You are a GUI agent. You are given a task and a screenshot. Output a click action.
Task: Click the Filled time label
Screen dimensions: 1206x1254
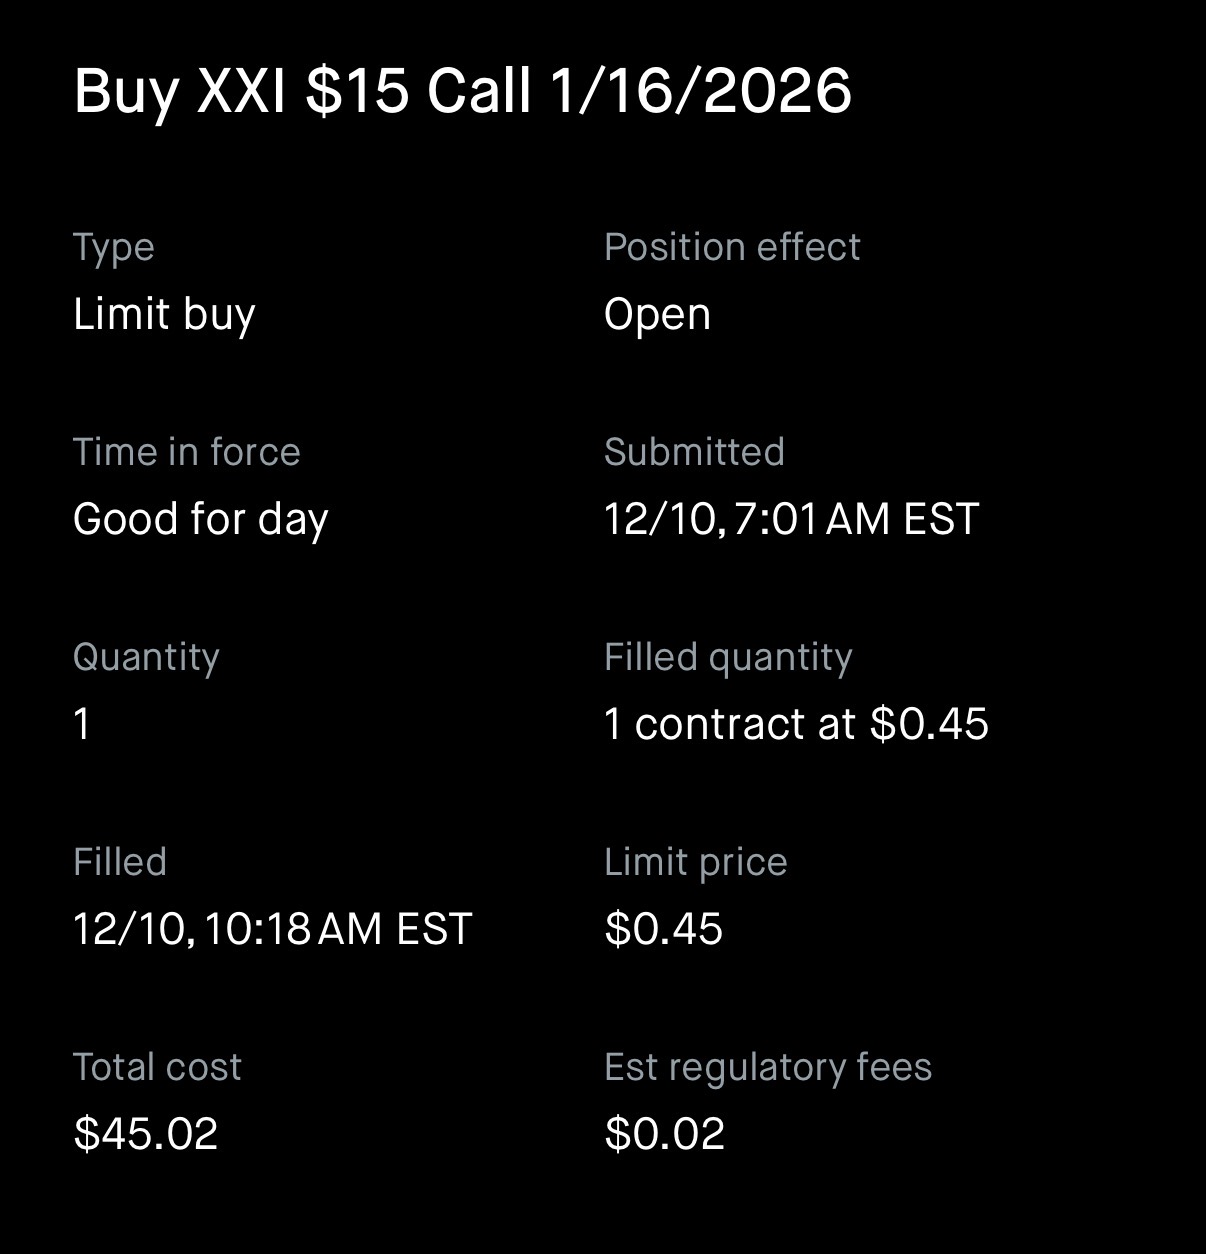coord(119,862)
